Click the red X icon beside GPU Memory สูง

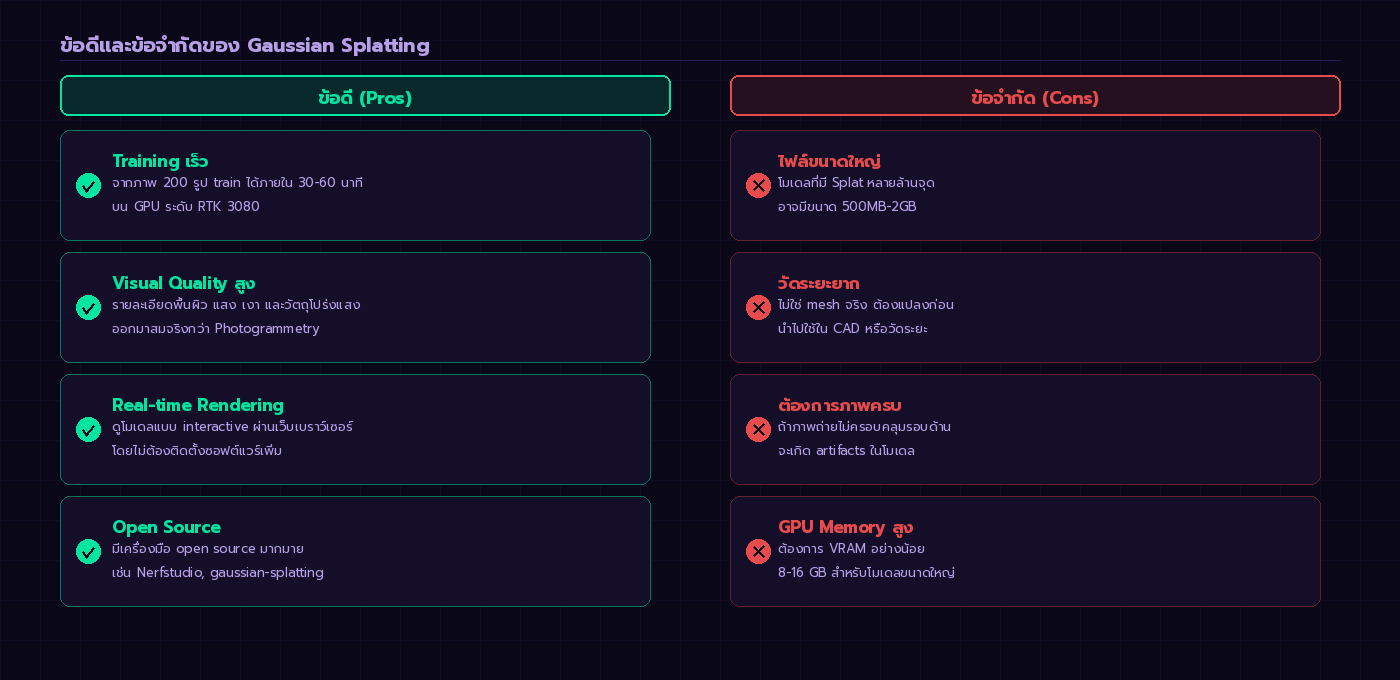pos(758,552)
